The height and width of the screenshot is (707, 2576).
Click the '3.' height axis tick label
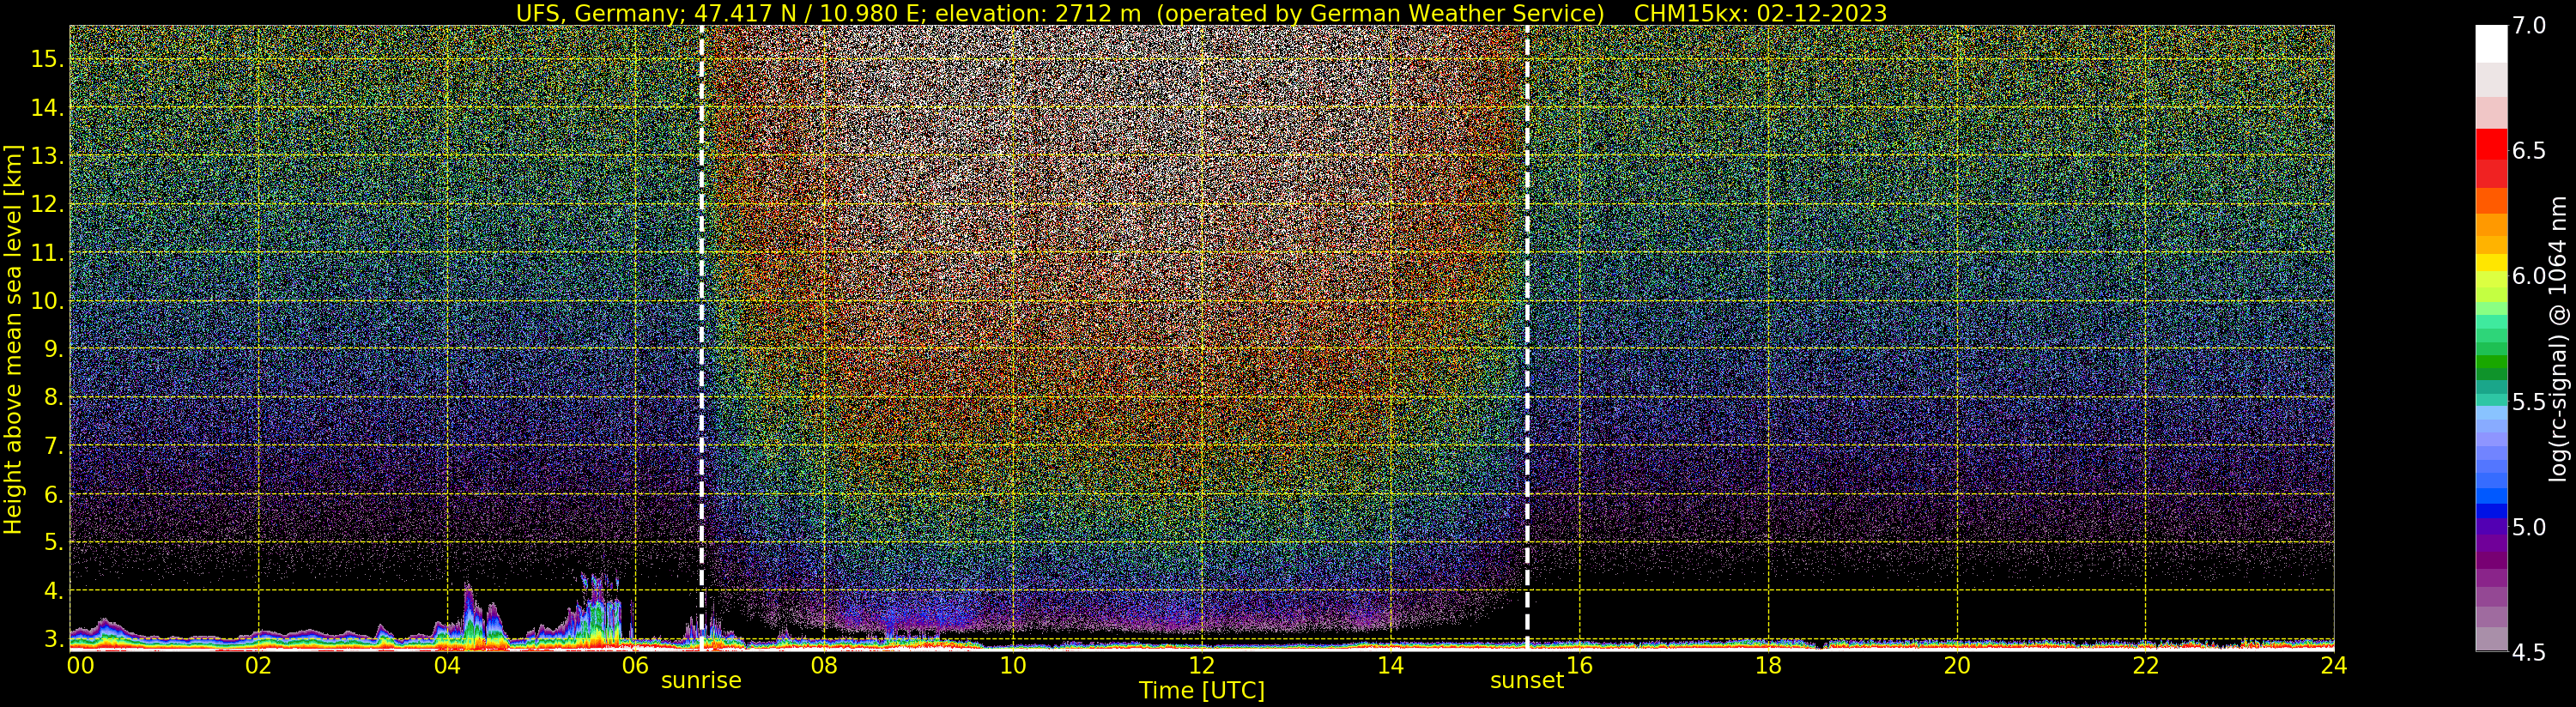click(x=54, y=638)
